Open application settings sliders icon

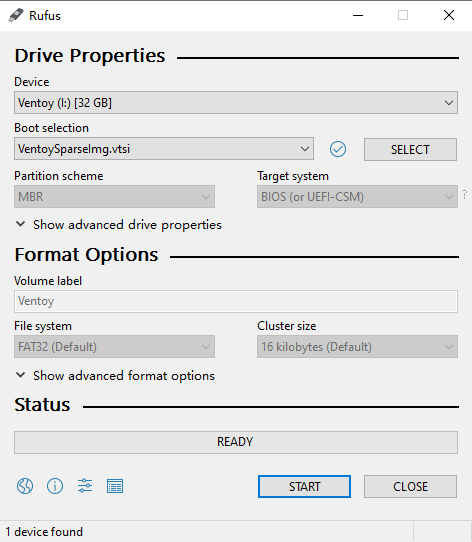coord(85,486)
